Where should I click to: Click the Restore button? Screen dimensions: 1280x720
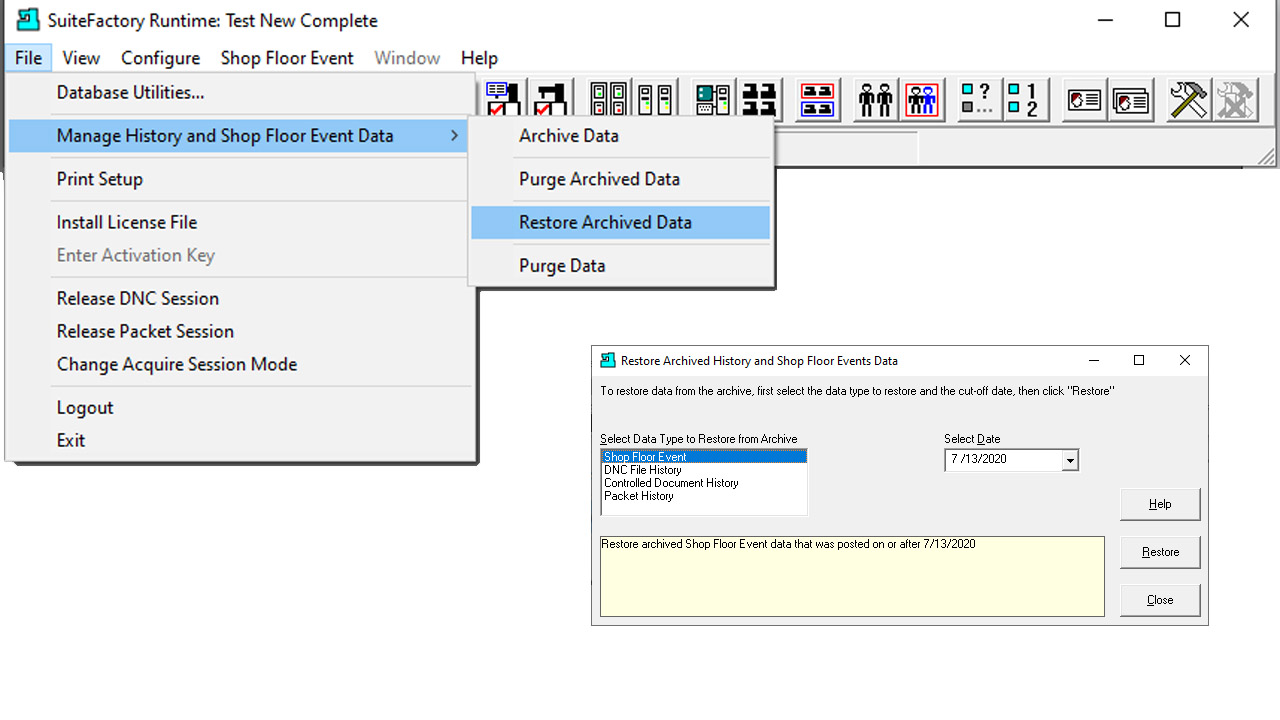coord(1160,552)
